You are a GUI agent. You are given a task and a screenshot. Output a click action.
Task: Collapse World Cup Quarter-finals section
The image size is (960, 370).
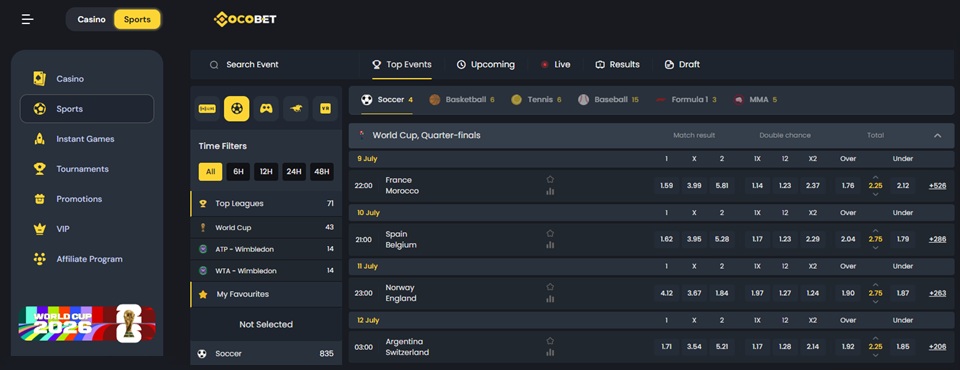tap(937, 135)
